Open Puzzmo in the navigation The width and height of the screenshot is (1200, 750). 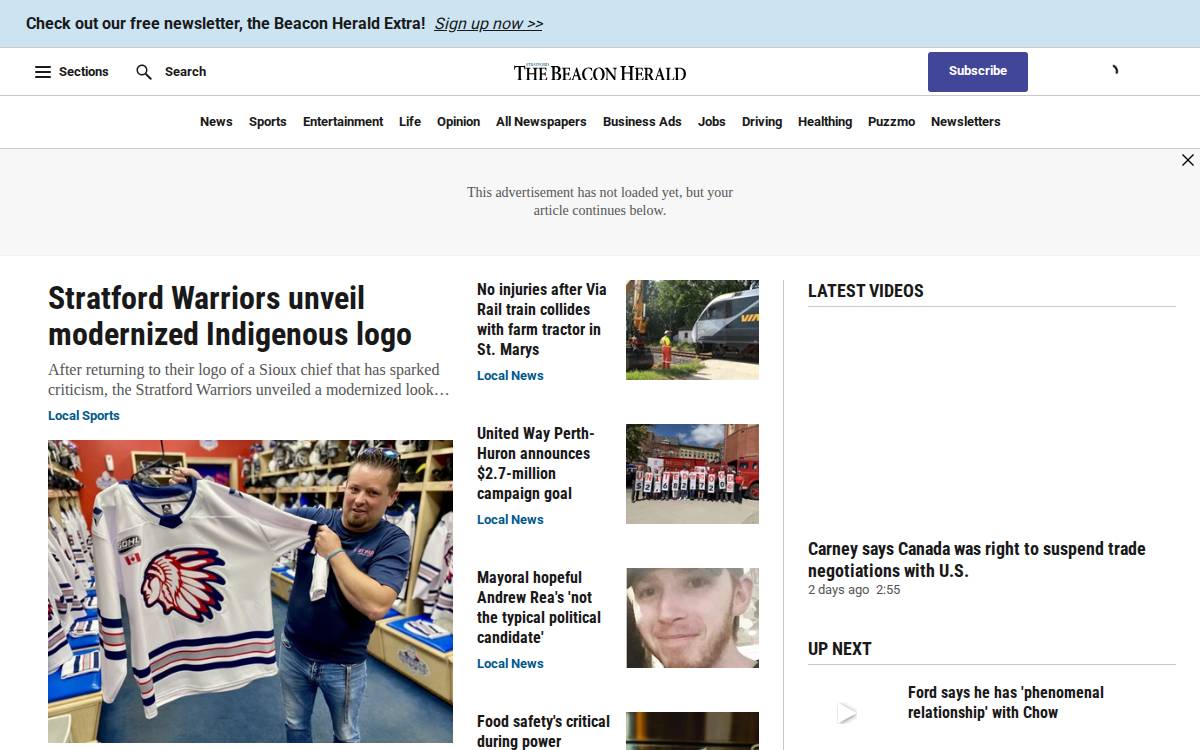click(892, 122)
